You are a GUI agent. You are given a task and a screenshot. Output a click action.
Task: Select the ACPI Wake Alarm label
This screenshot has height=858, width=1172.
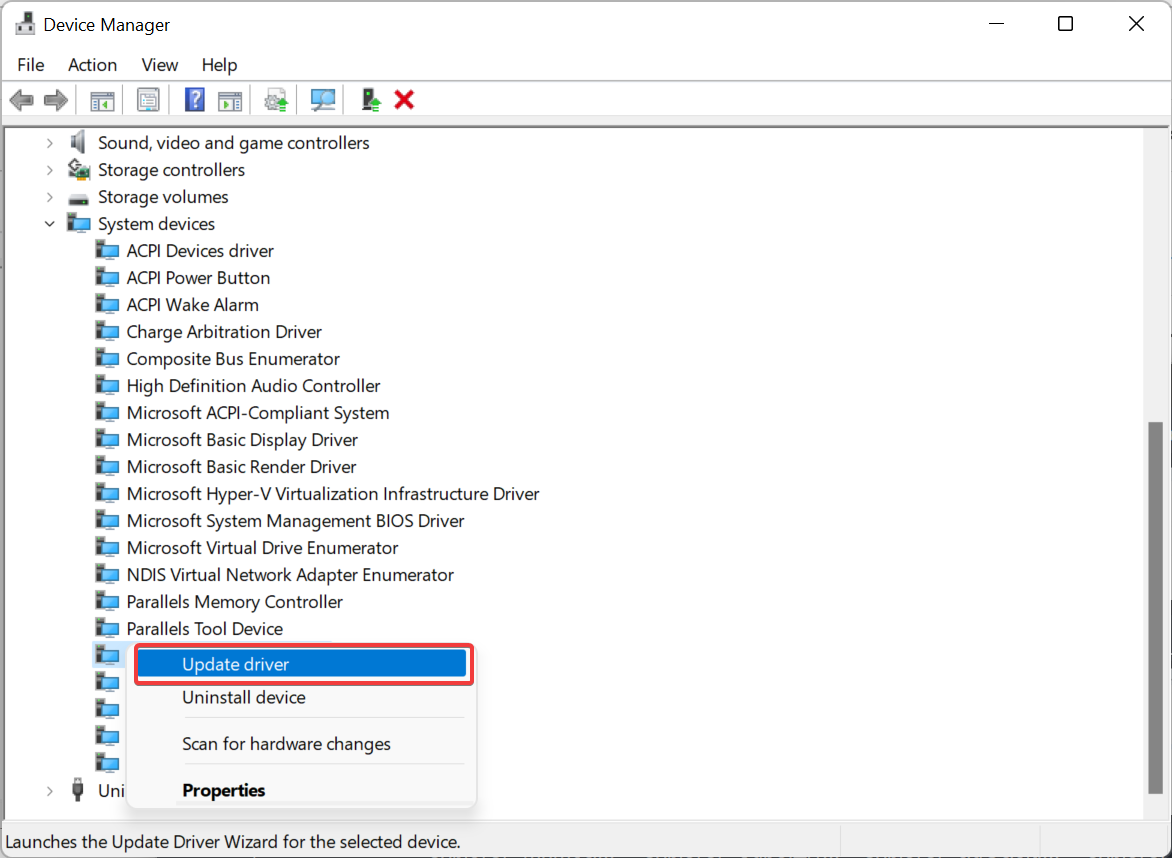(193, 304)
